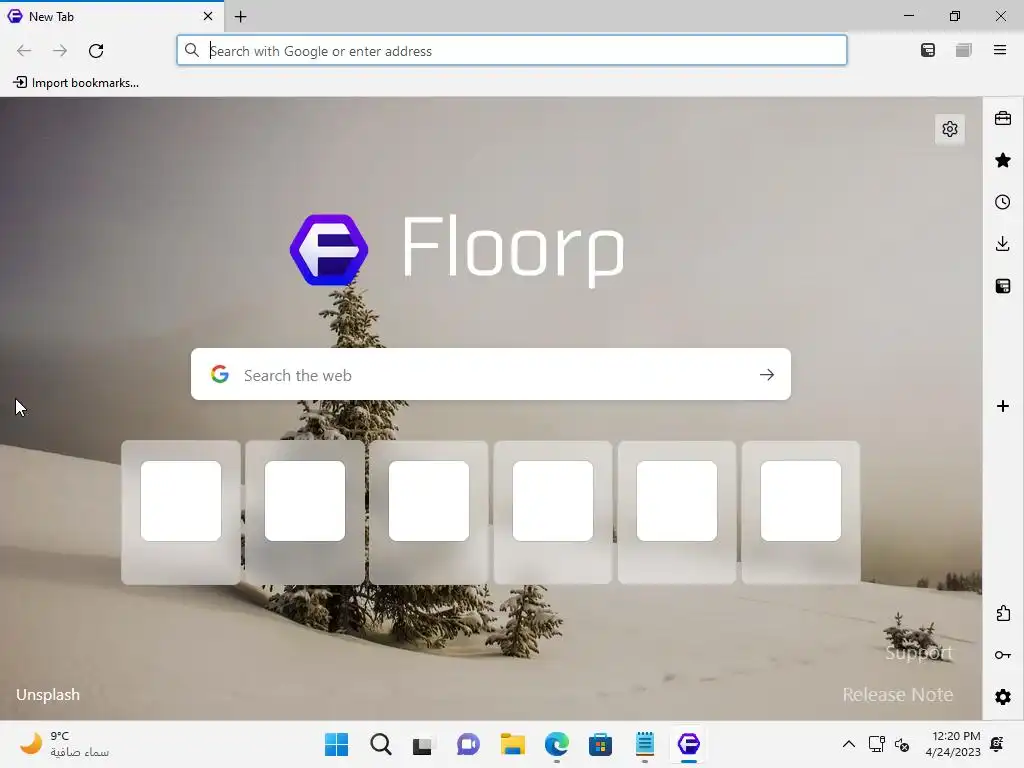Open weather widget showing 9°C
Screen dimensions: 1024x768
(64, 744)
